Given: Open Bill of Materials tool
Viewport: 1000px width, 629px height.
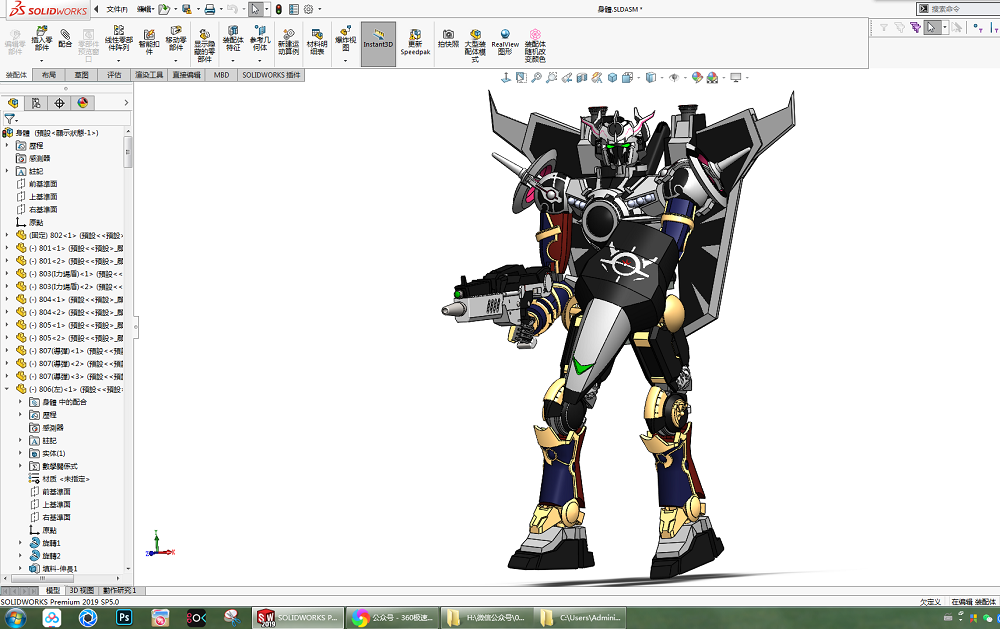Looking at the screenshot, I should coord(317,43).
